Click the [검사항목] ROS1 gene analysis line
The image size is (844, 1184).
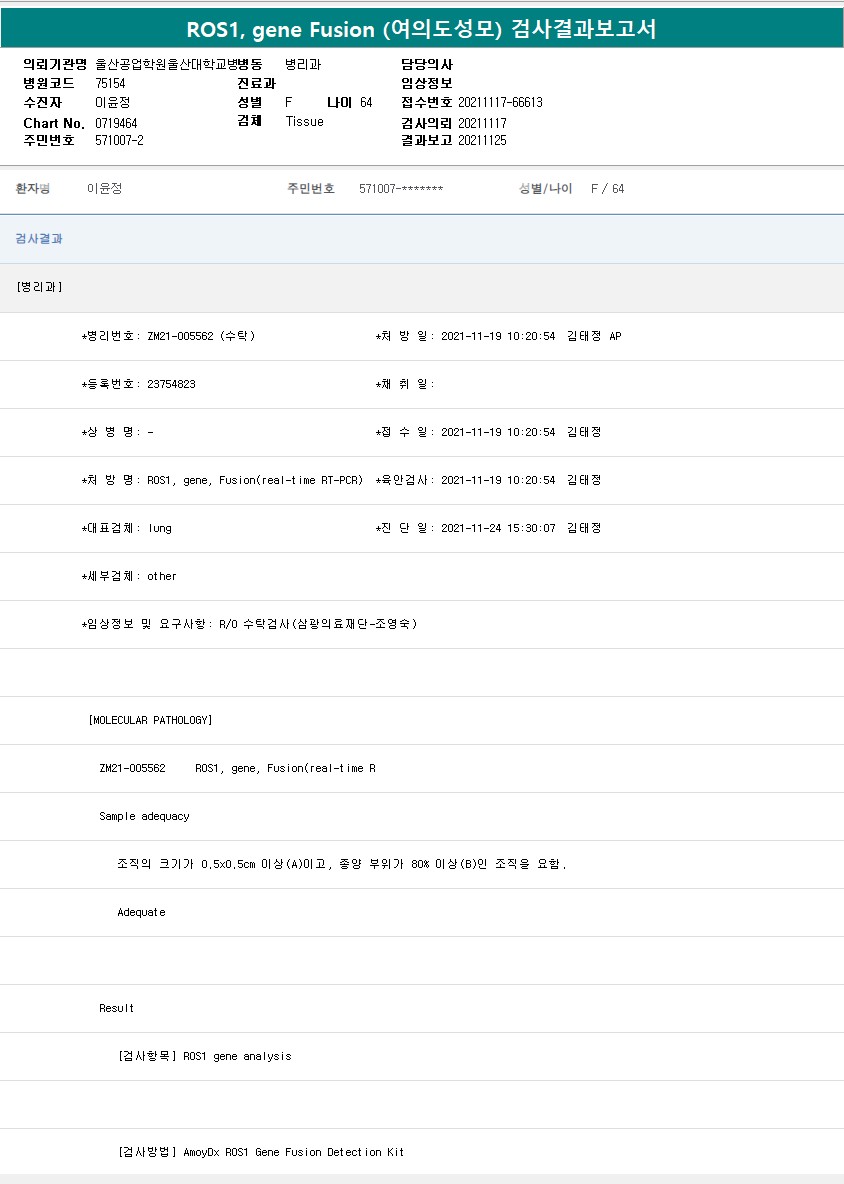(205, 1056)
